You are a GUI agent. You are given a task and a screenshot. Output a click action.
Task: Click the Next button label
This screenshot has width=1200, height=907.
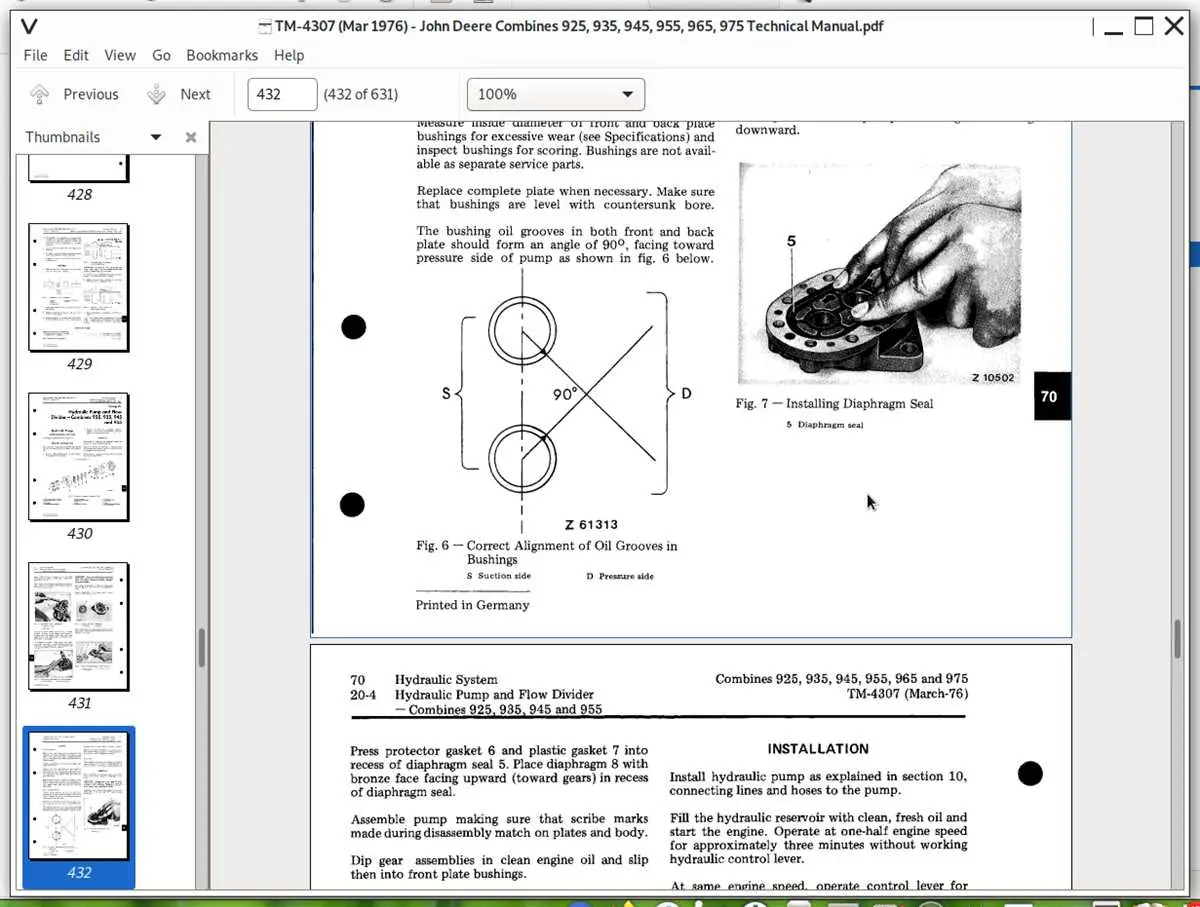coord(196,94)
